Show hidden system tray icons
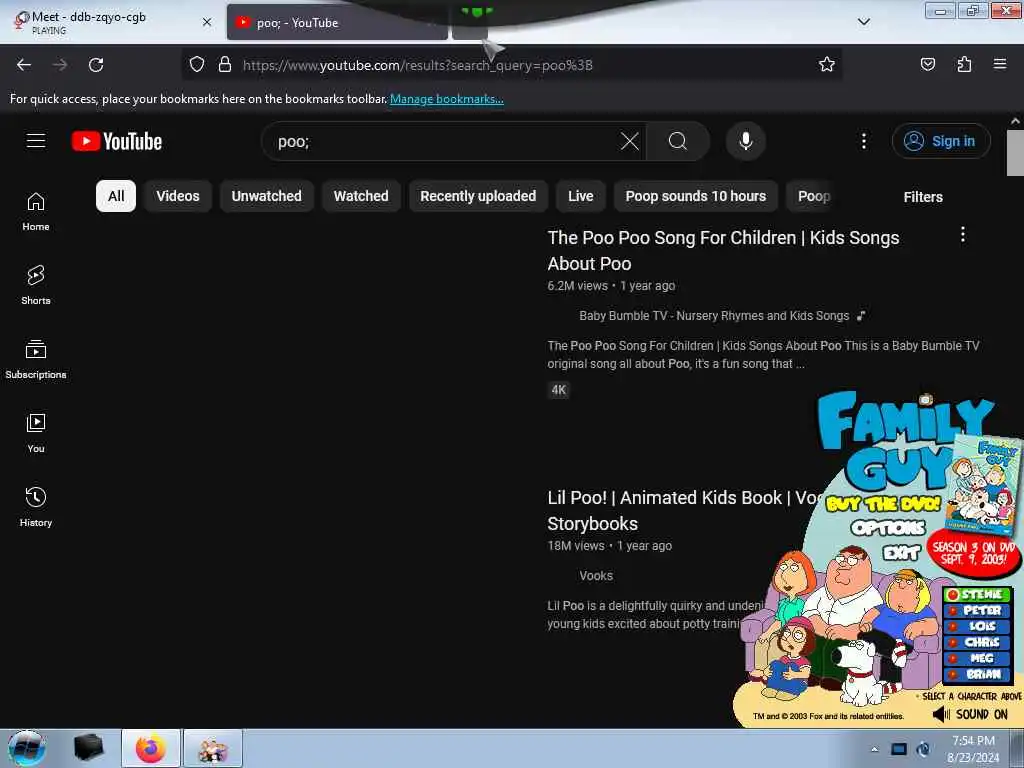 tap(874, 749)
